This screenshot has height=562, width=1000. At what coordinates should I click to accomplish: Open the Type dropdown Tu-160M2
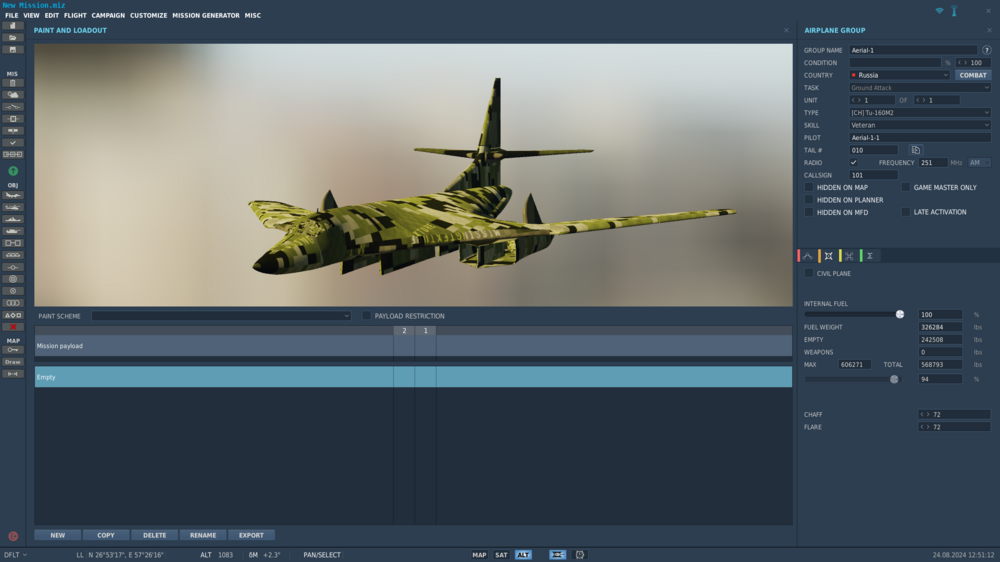point(920,113)
